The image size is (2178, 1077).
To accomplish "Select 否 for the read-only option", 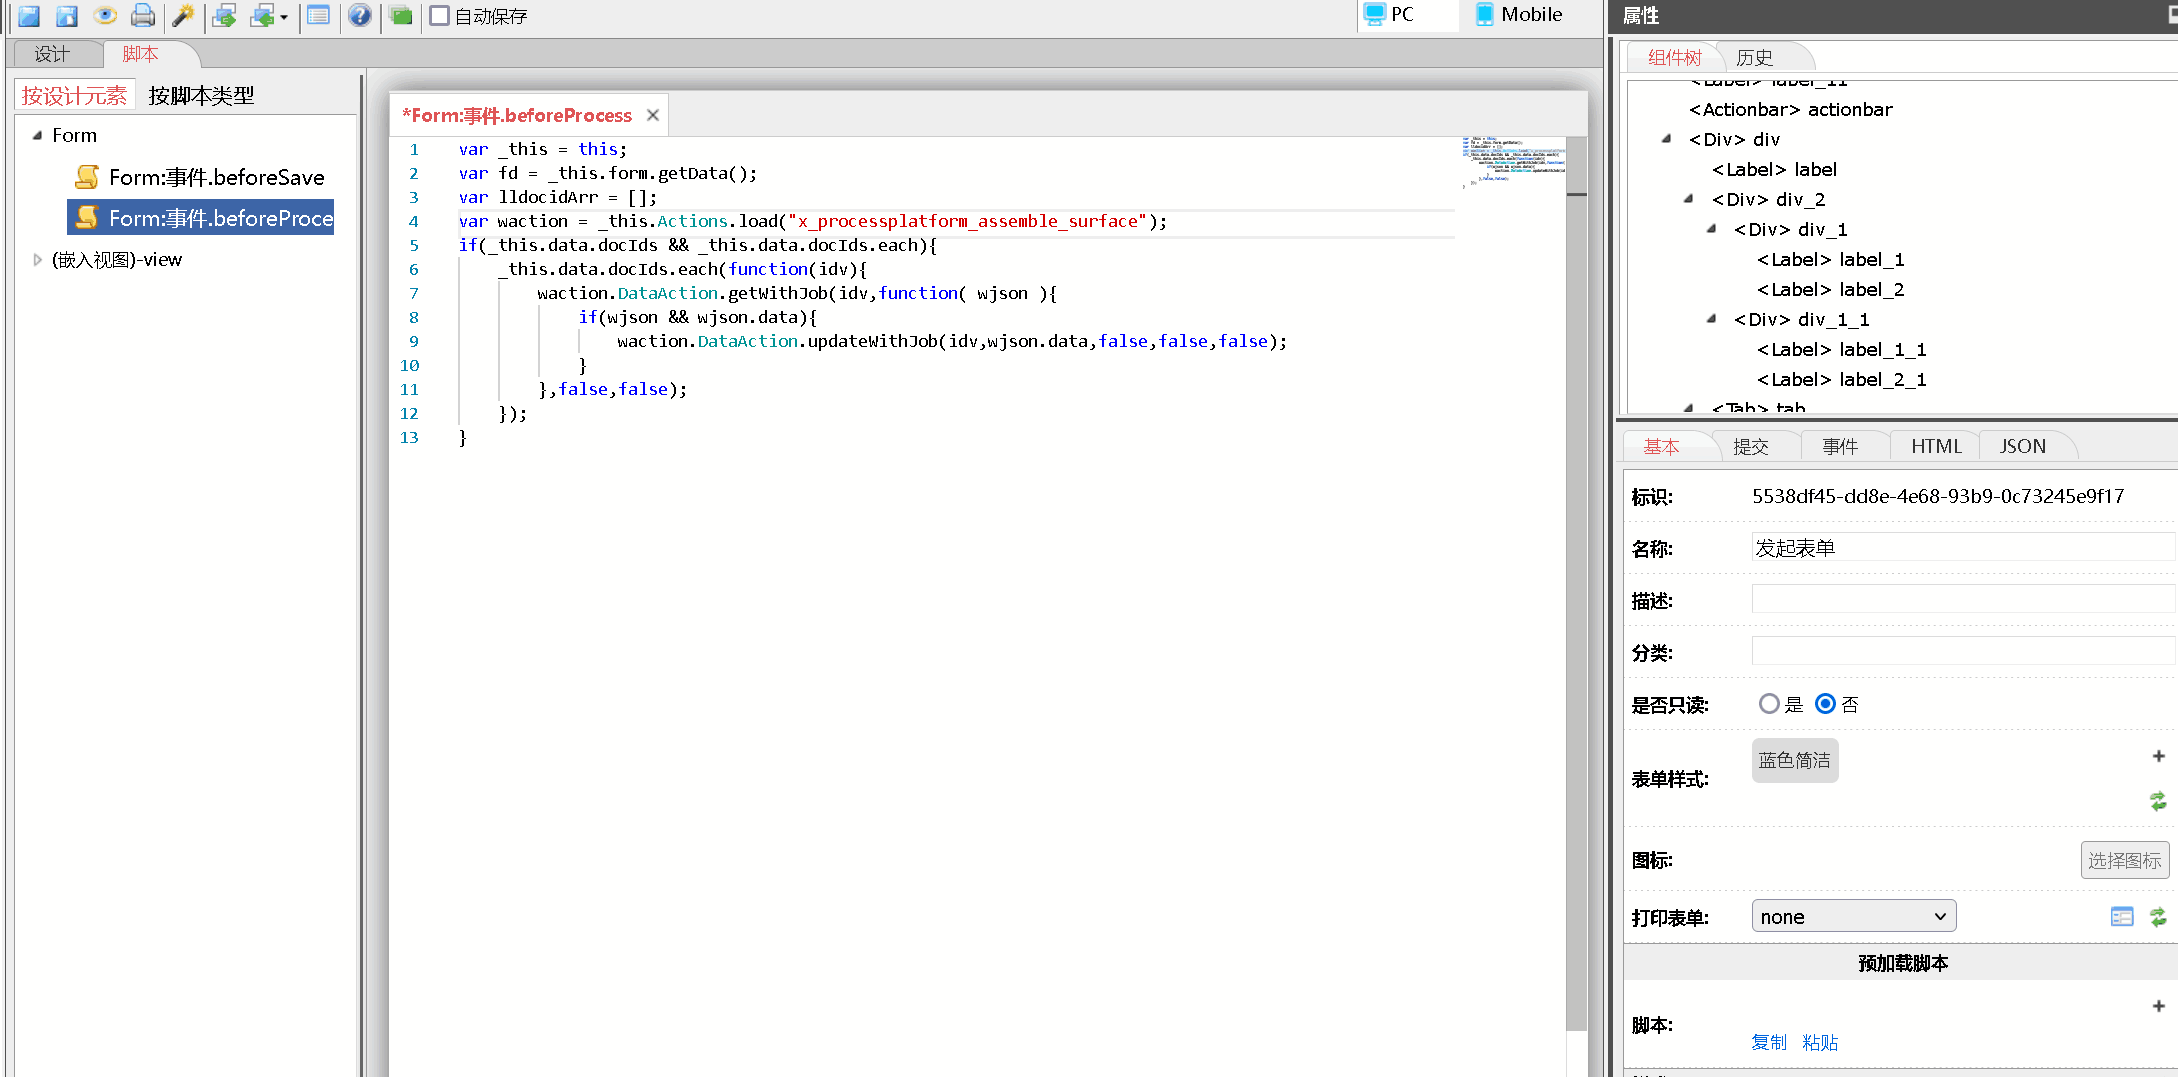I will [x=1825, y=704].
